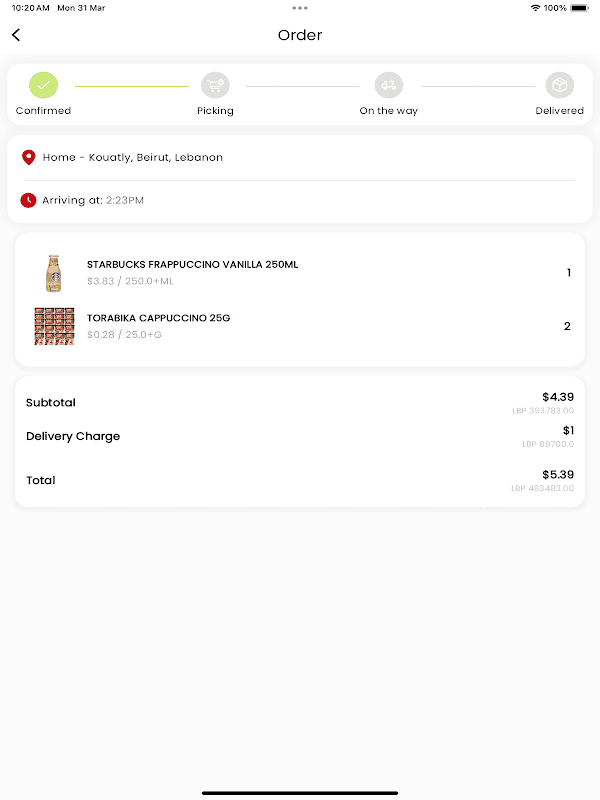Open Torabika Cappuccino product thumbnail
This screenshot has width=600, height=800.
tap(54, 326)
